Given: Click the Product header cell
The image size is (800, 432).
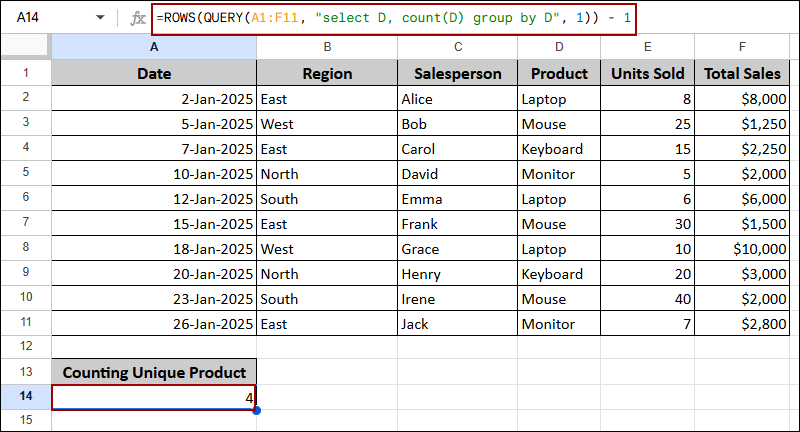Looking at the screenshot, I should tap(559, 73).
